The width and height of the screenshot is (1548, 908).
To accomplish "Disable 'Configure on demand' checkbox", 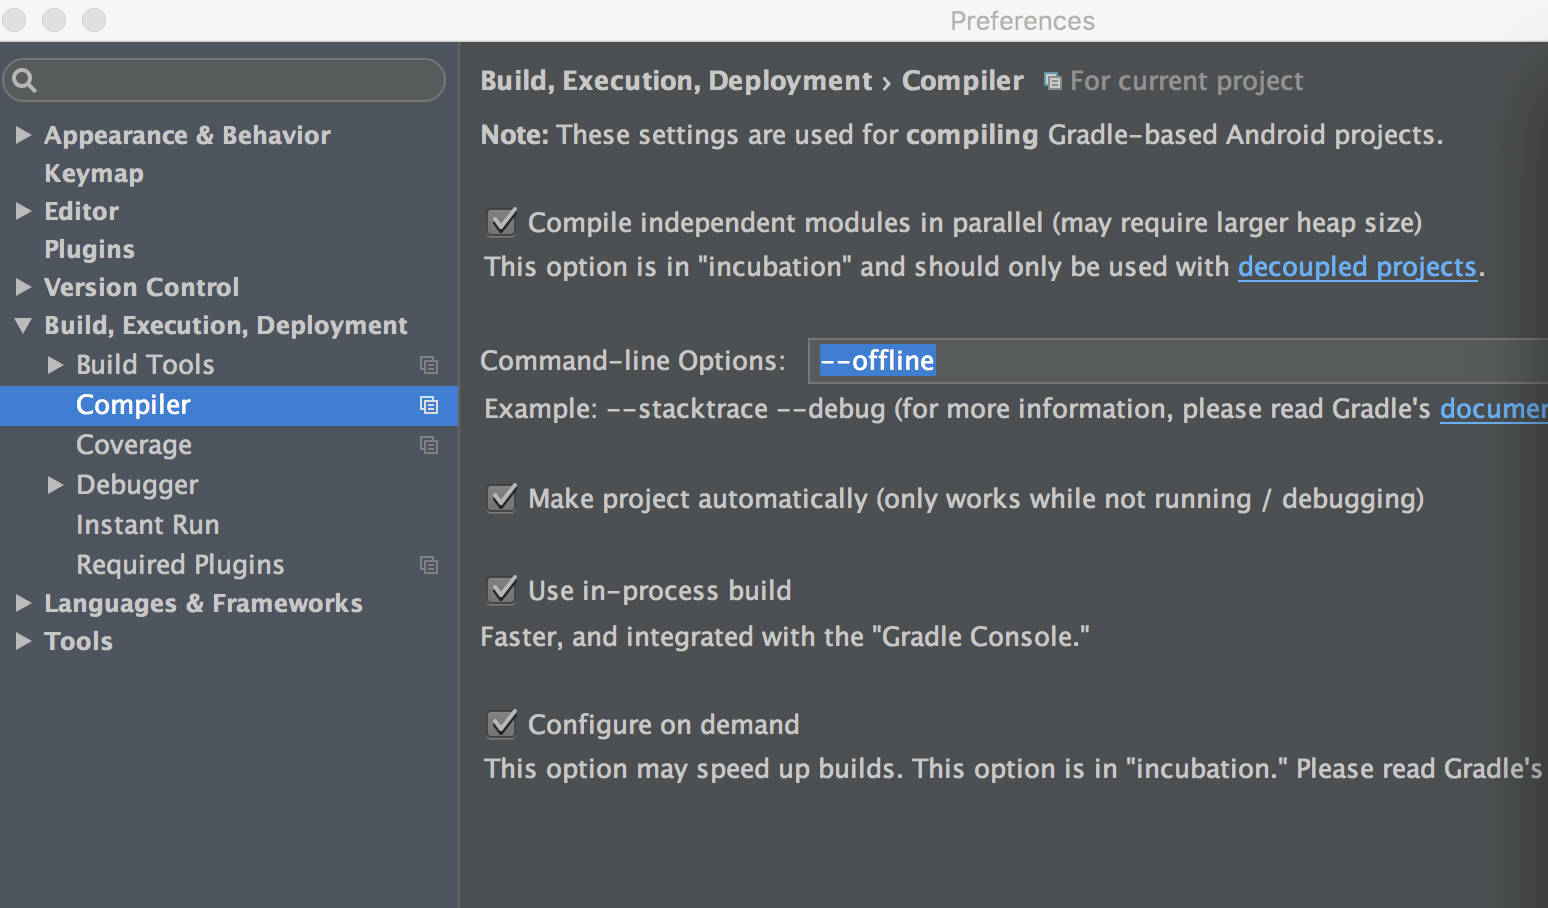I will click(502, 724).
